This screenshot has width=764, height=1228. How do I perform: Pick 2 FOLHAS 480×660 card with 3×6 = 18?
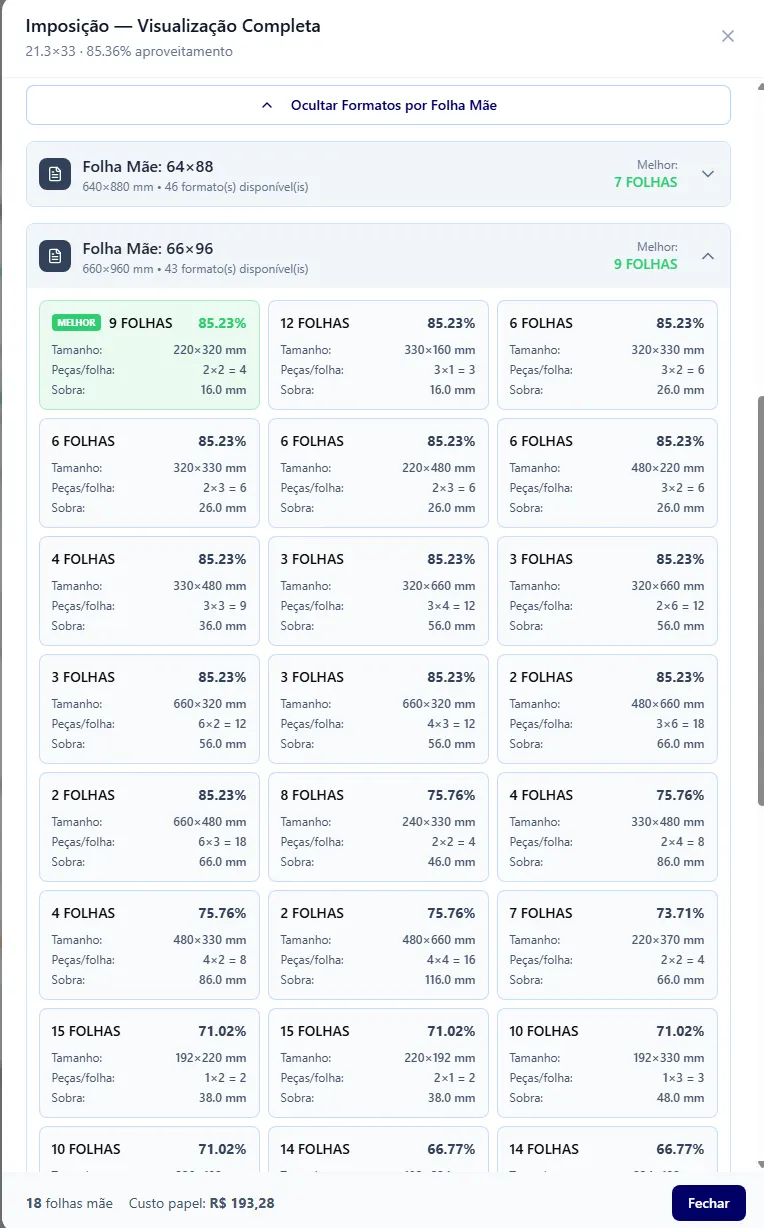[x=607, y=709]
